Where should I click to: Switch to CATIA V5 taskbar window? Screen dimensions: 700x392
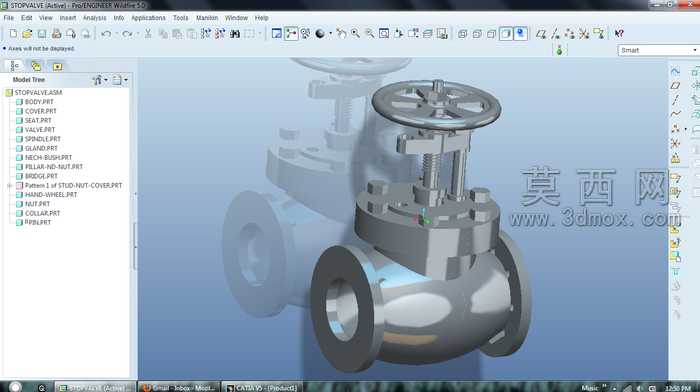(262, 388)
